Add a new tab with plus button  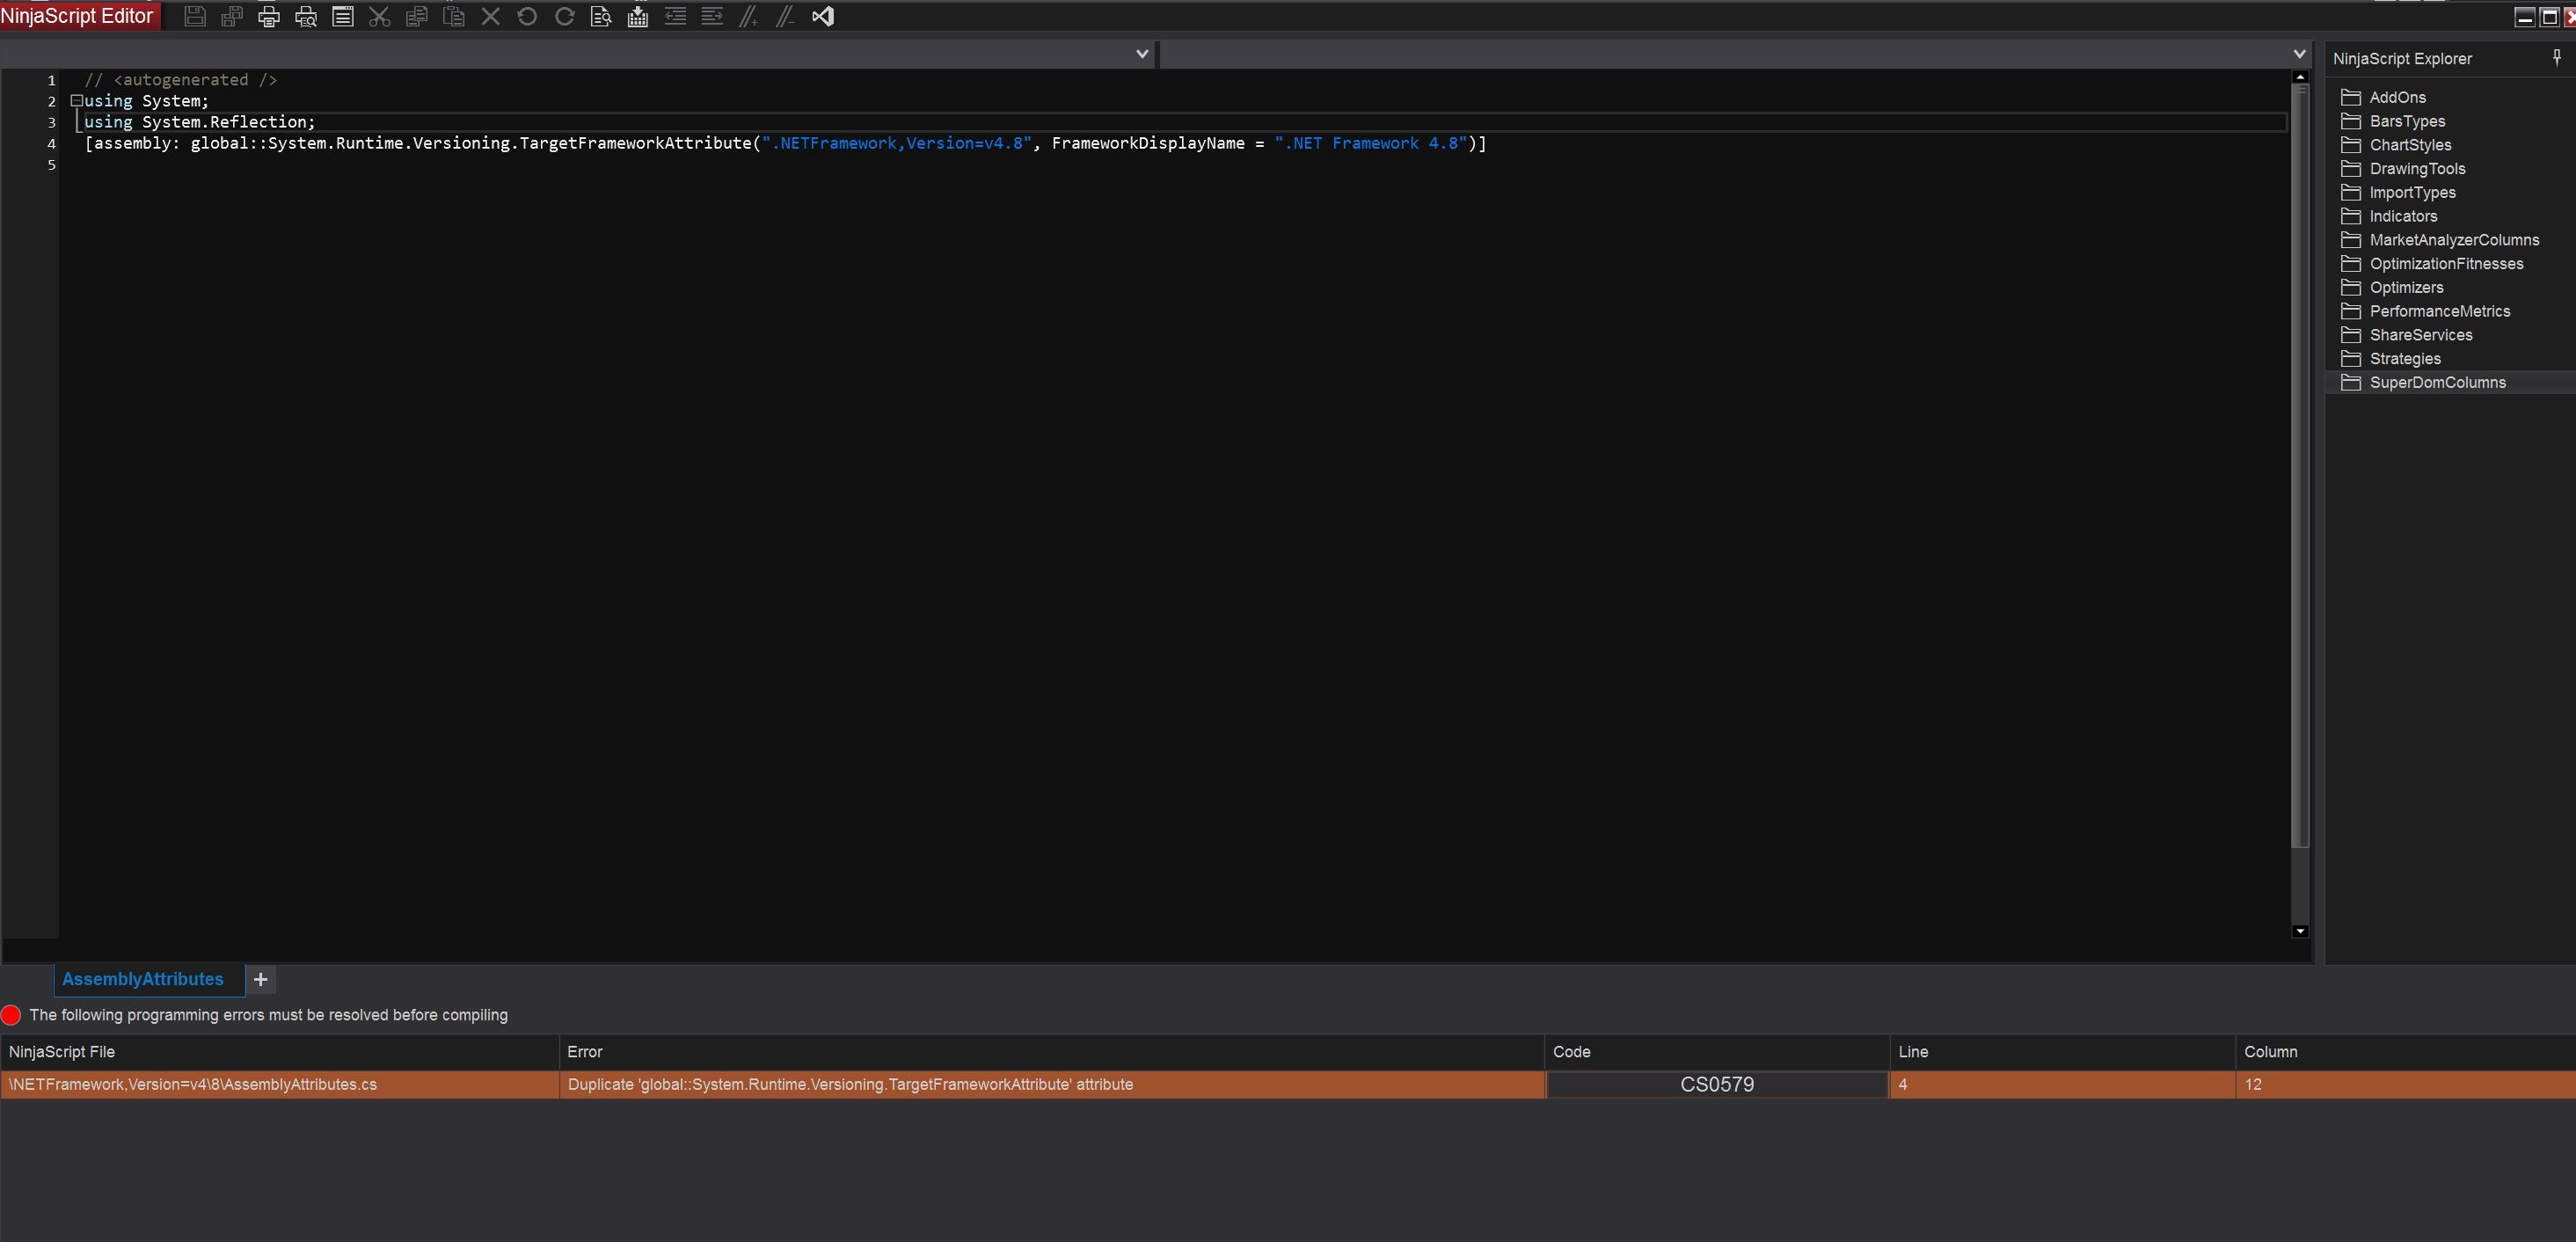261,979
